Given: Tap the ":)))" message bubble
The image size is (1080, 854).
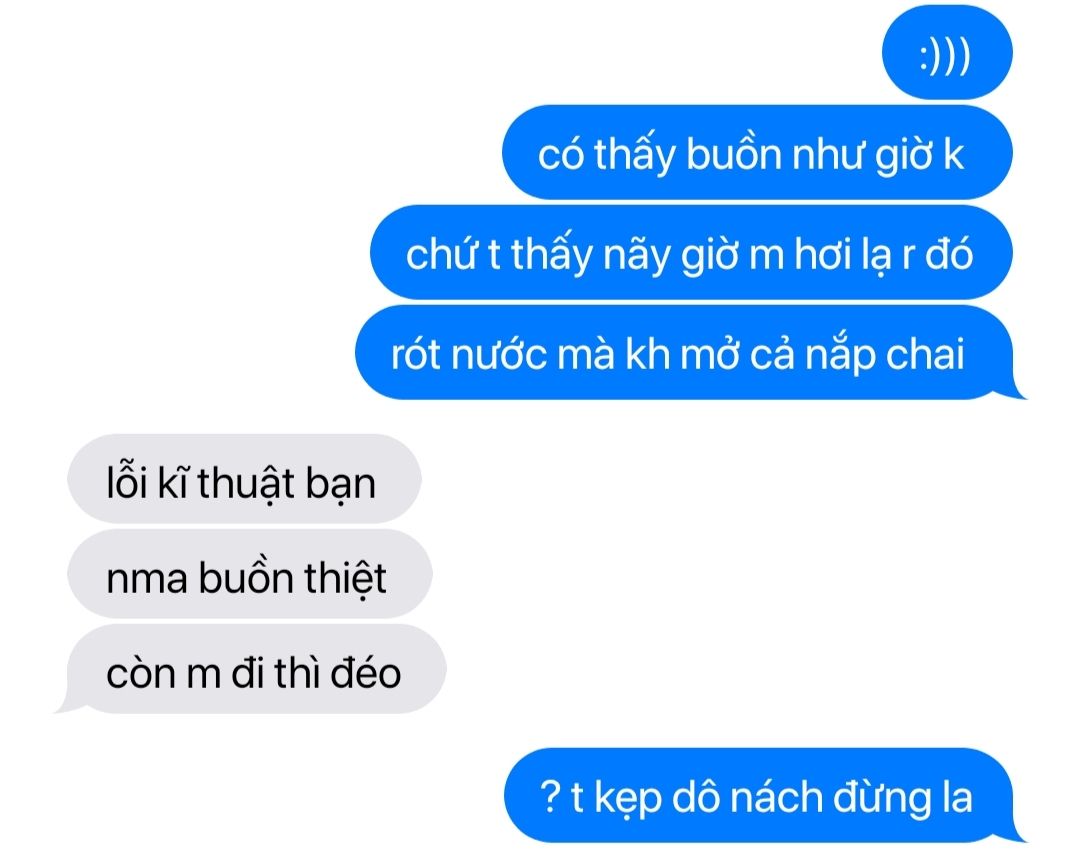Looking at the screenshot, I should (x=947, y=53).
